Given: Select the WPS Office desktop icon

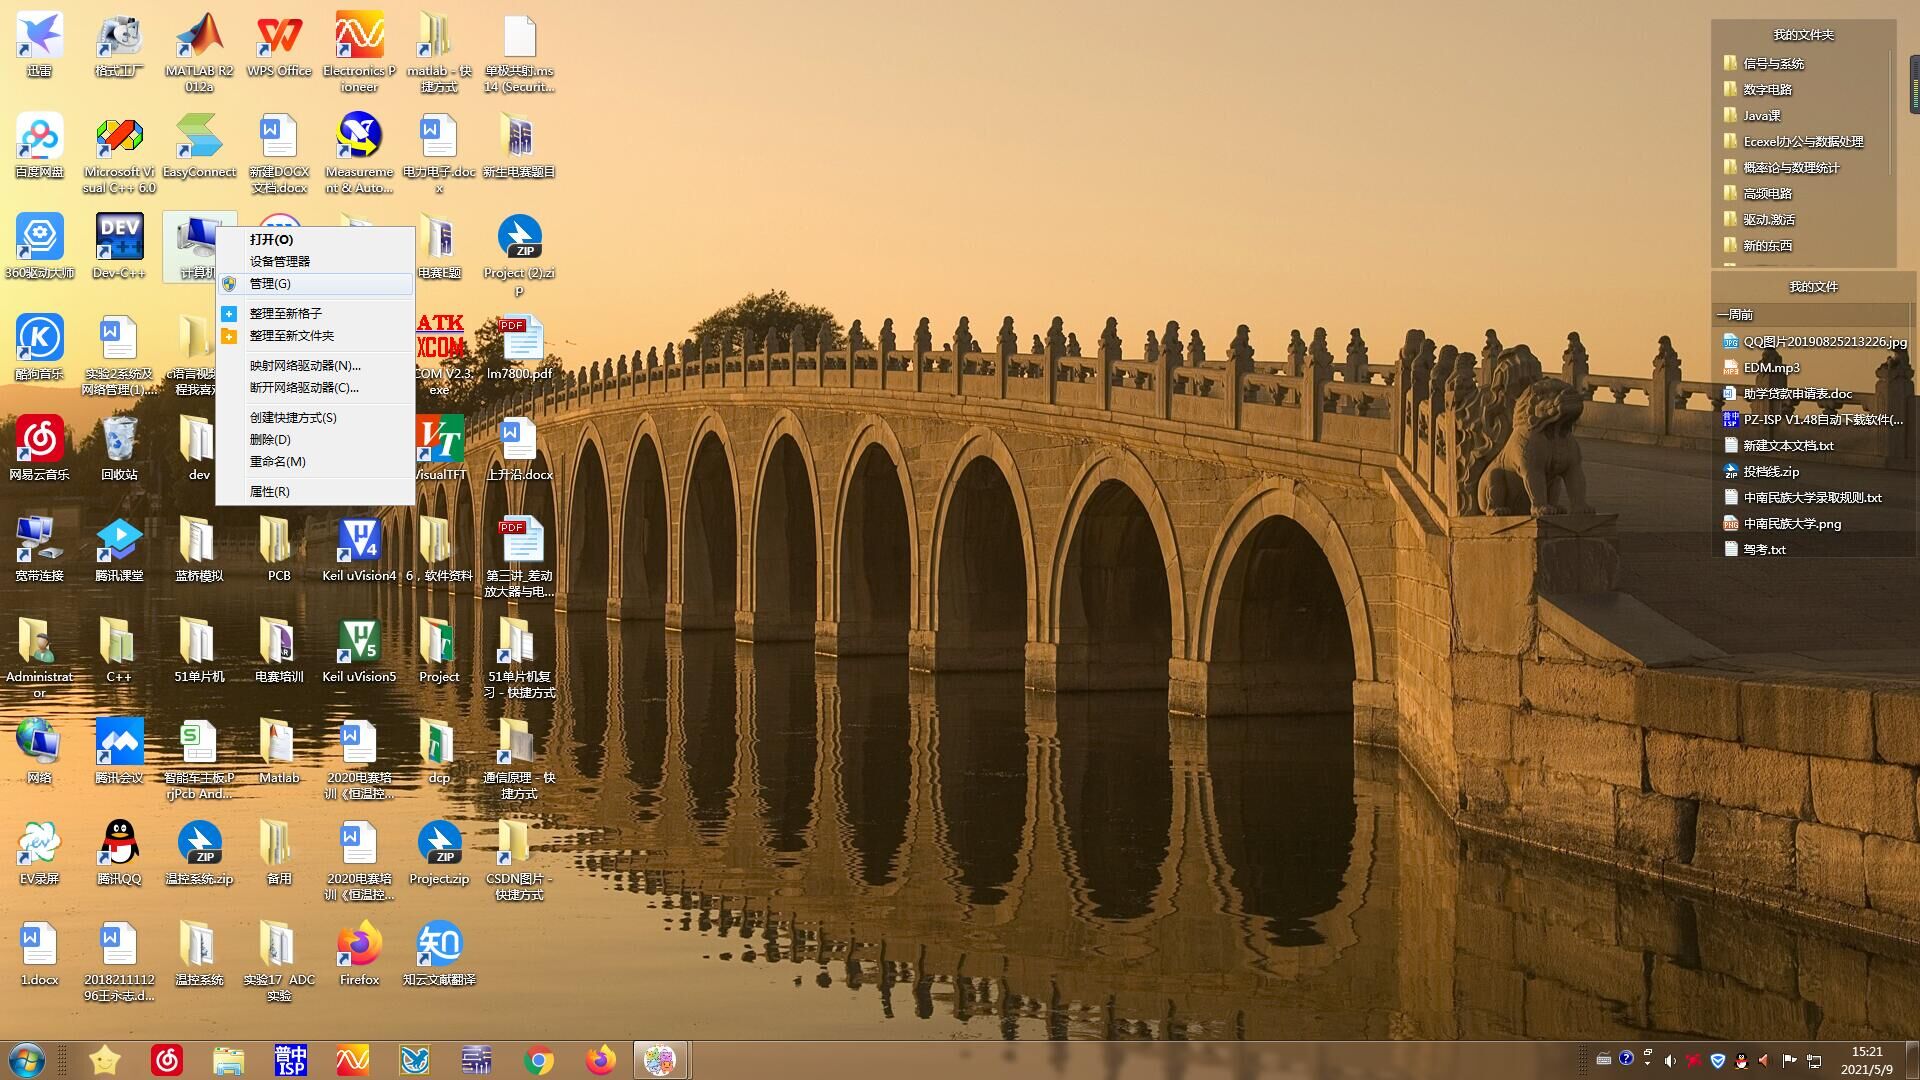Looking at the screenshot, I should pyautogui.click(x=279, y=45).
